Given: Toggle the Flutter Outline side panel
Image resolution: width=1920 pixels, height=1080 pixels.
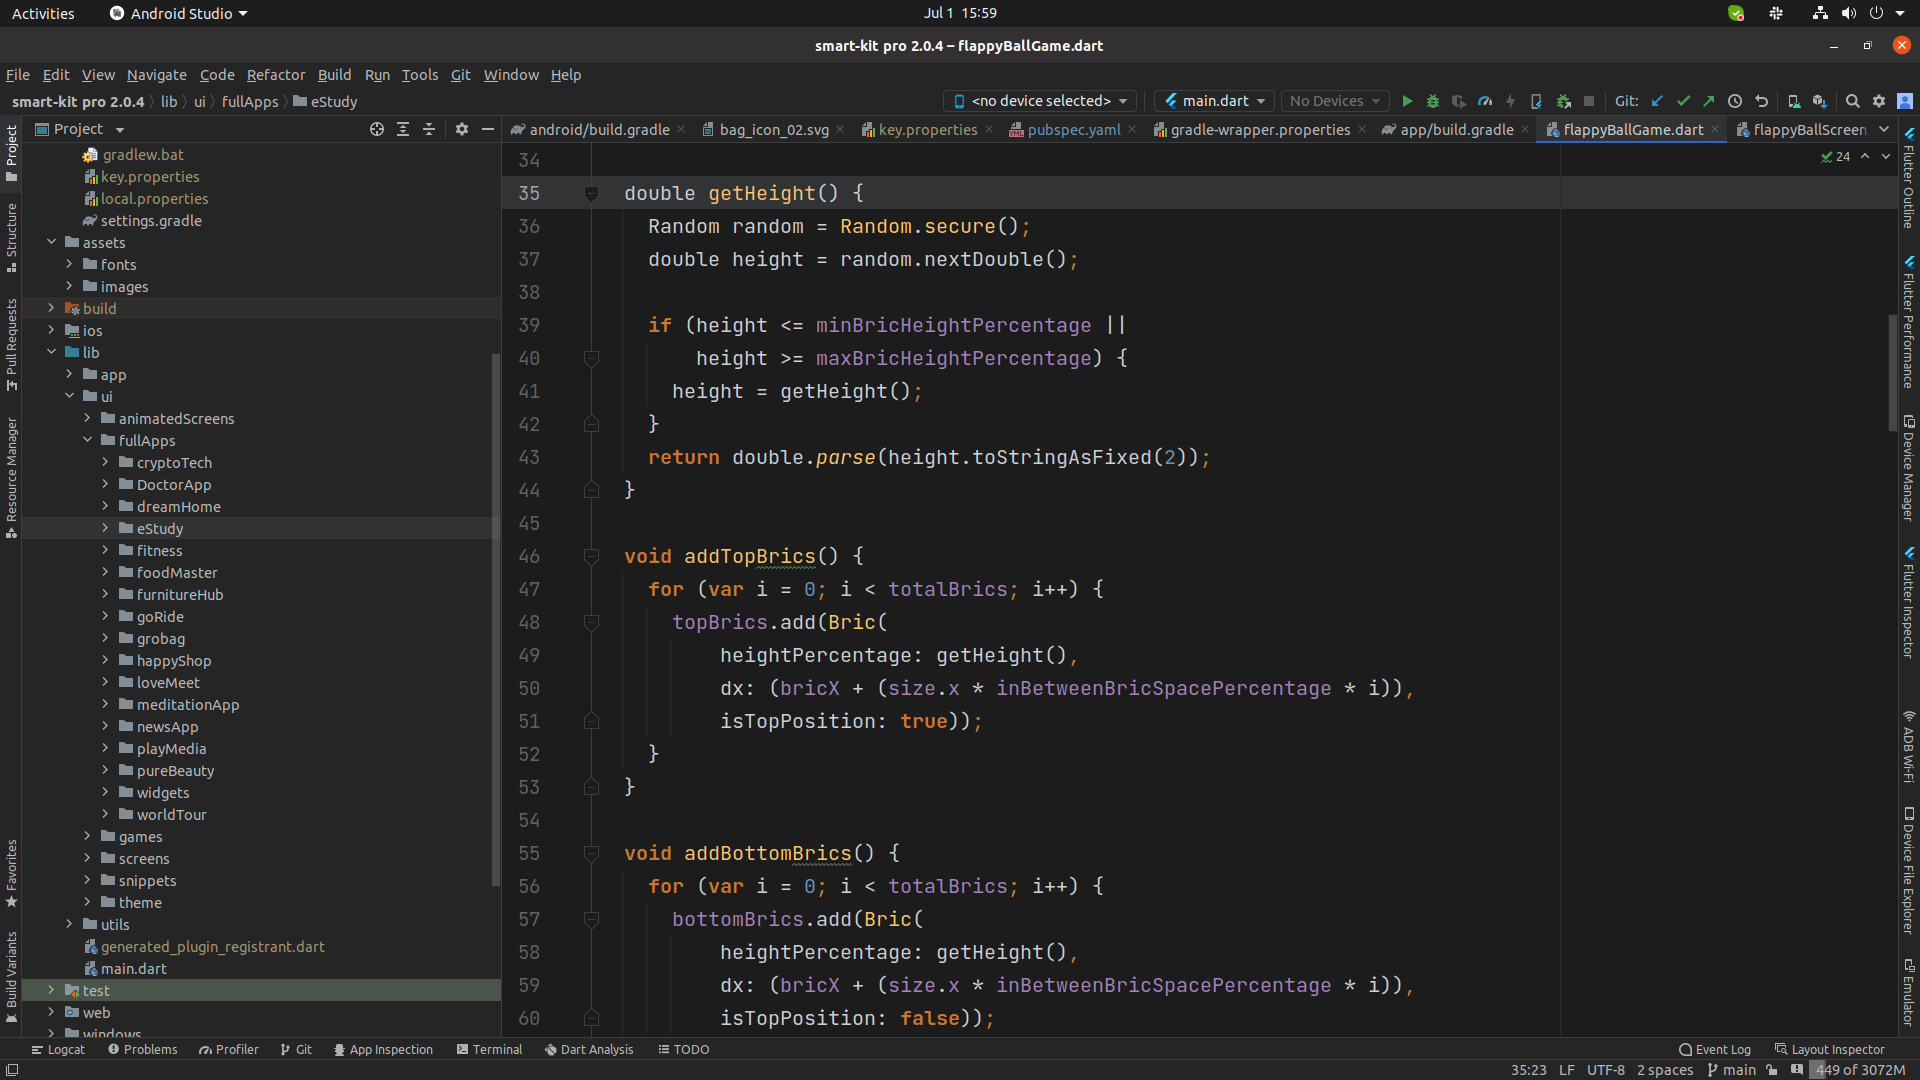Looking at the screenshot, I should coord(1909,178).
